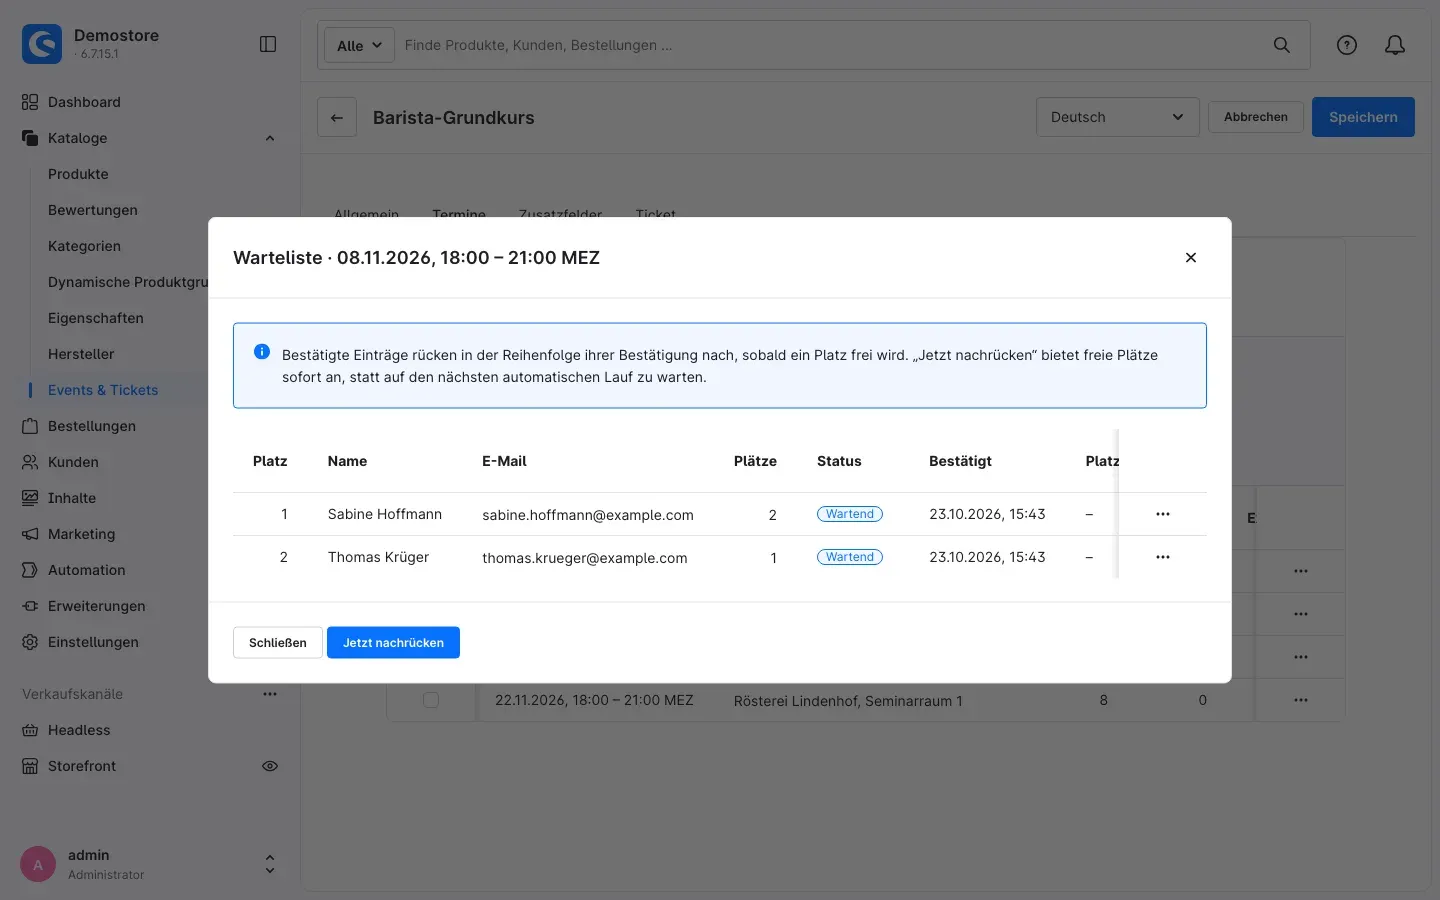
Task: Click the Speichern button
Action: 1363,117
